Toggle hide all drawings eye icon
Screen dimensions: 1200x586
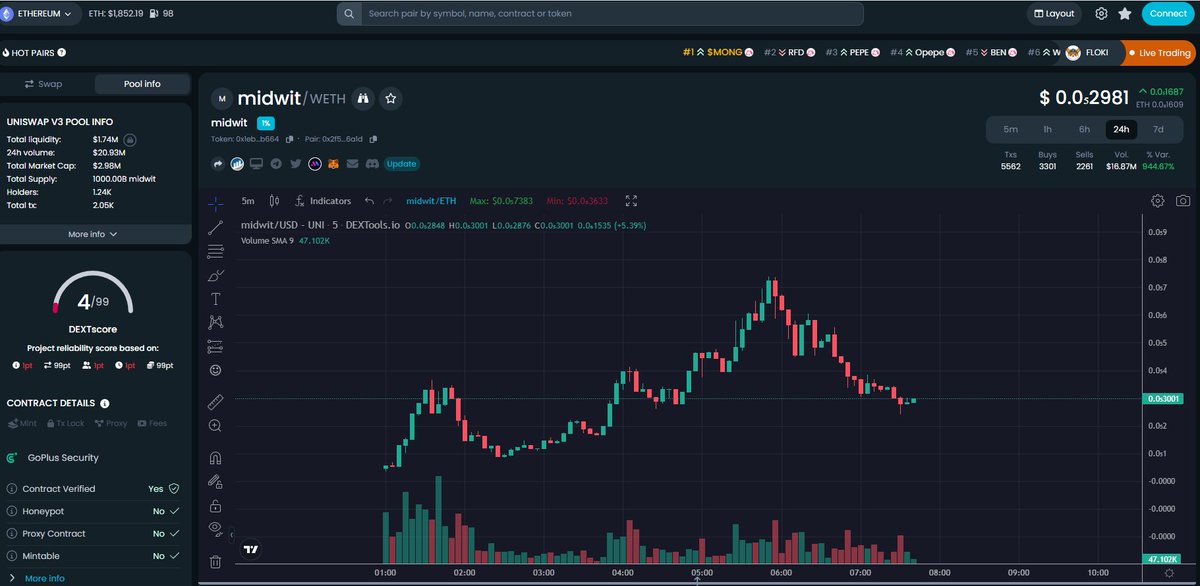215,528
